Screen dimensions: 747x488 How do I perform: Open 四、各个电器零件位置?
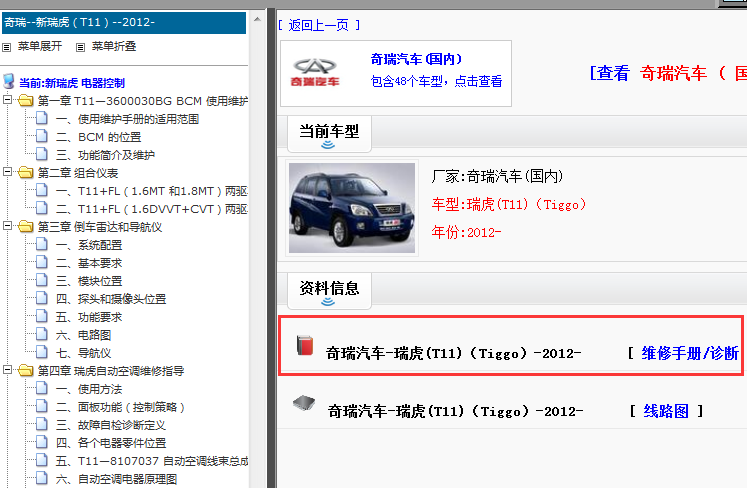[x=111, y=443]
